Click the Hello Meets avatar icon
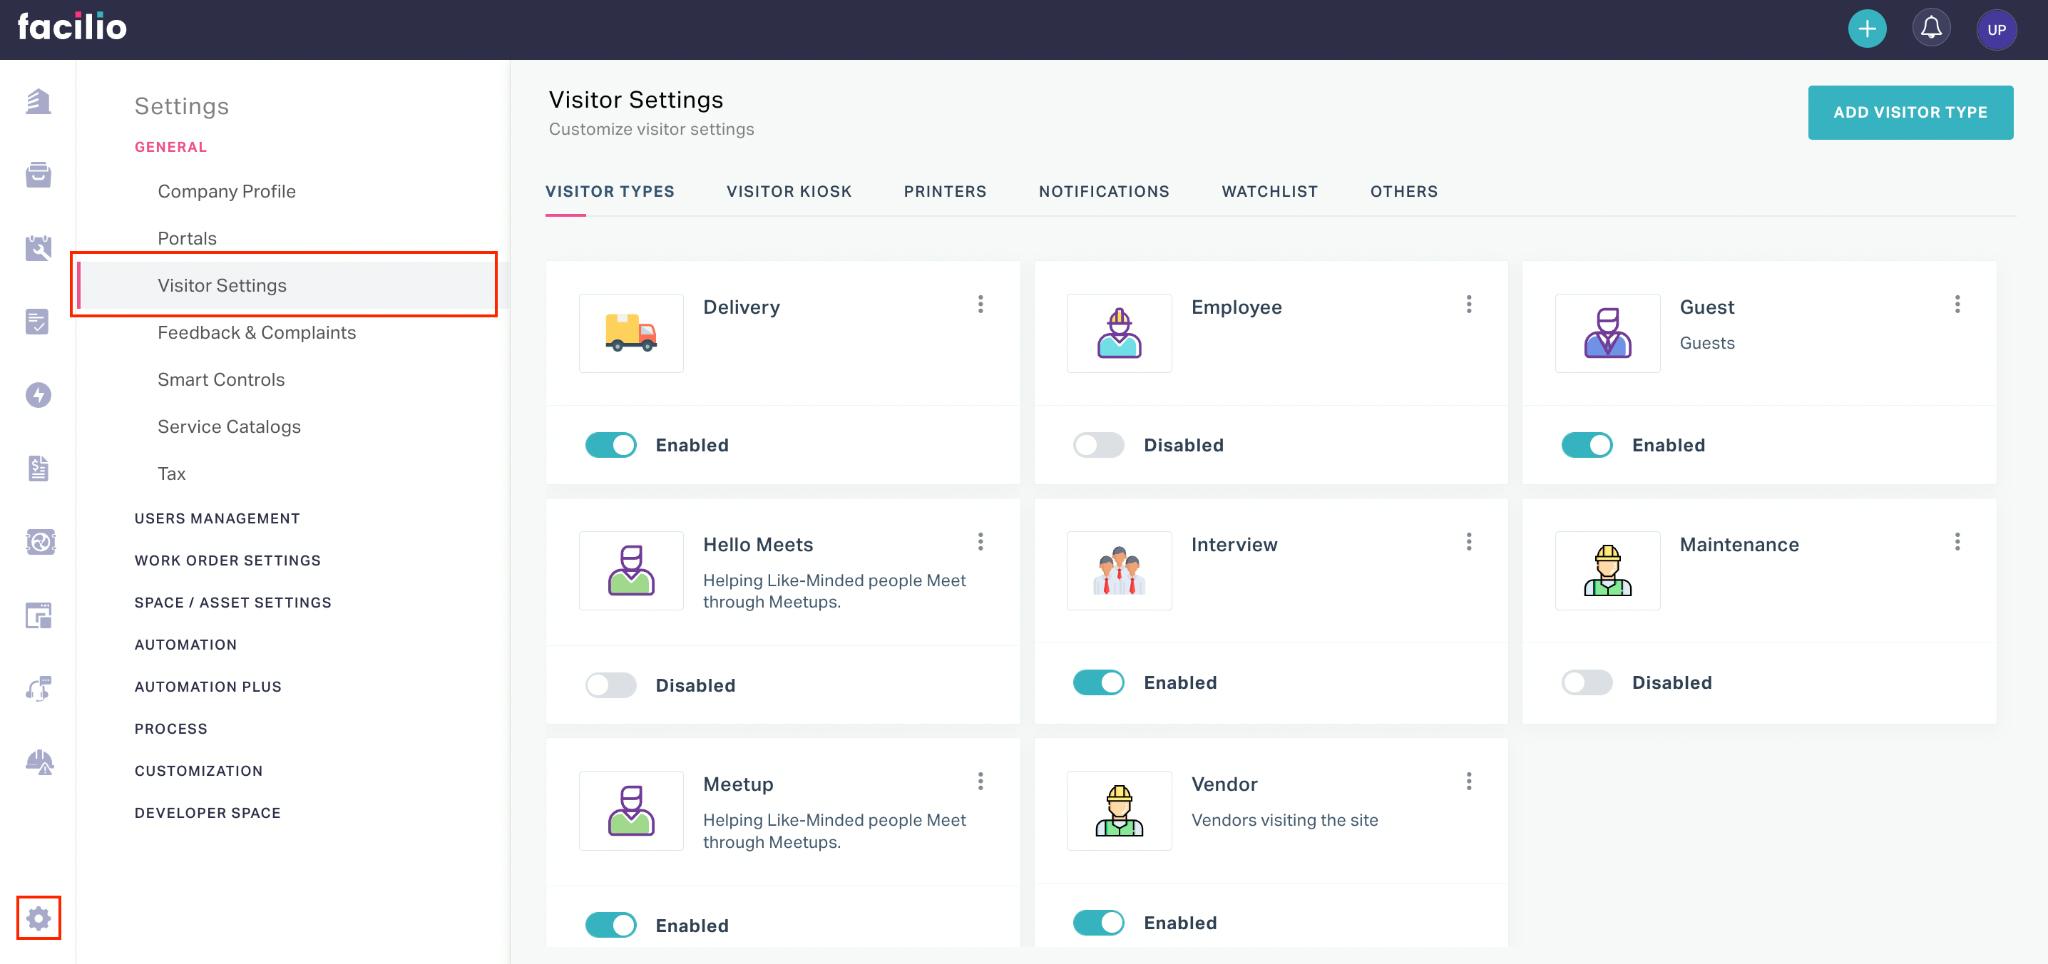Image resolution: width=2048 pixels, height=964 pixels. point(631,570)
